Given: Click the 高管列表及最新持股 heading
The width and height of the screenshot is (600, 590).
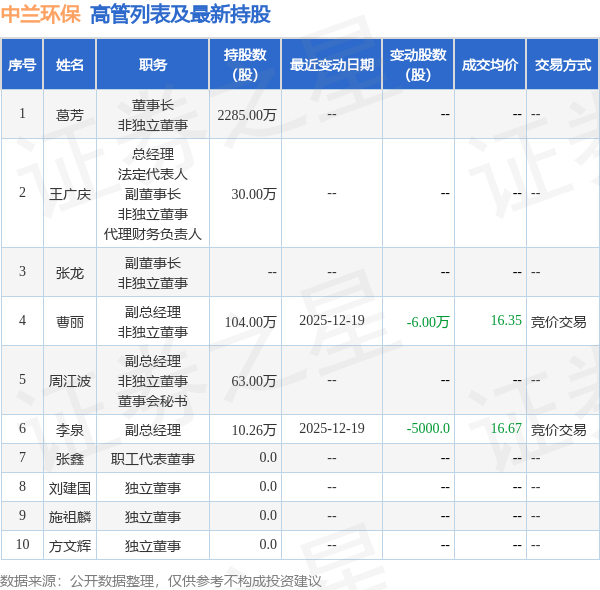Looking at the screenshot, I should click(180, 14).
